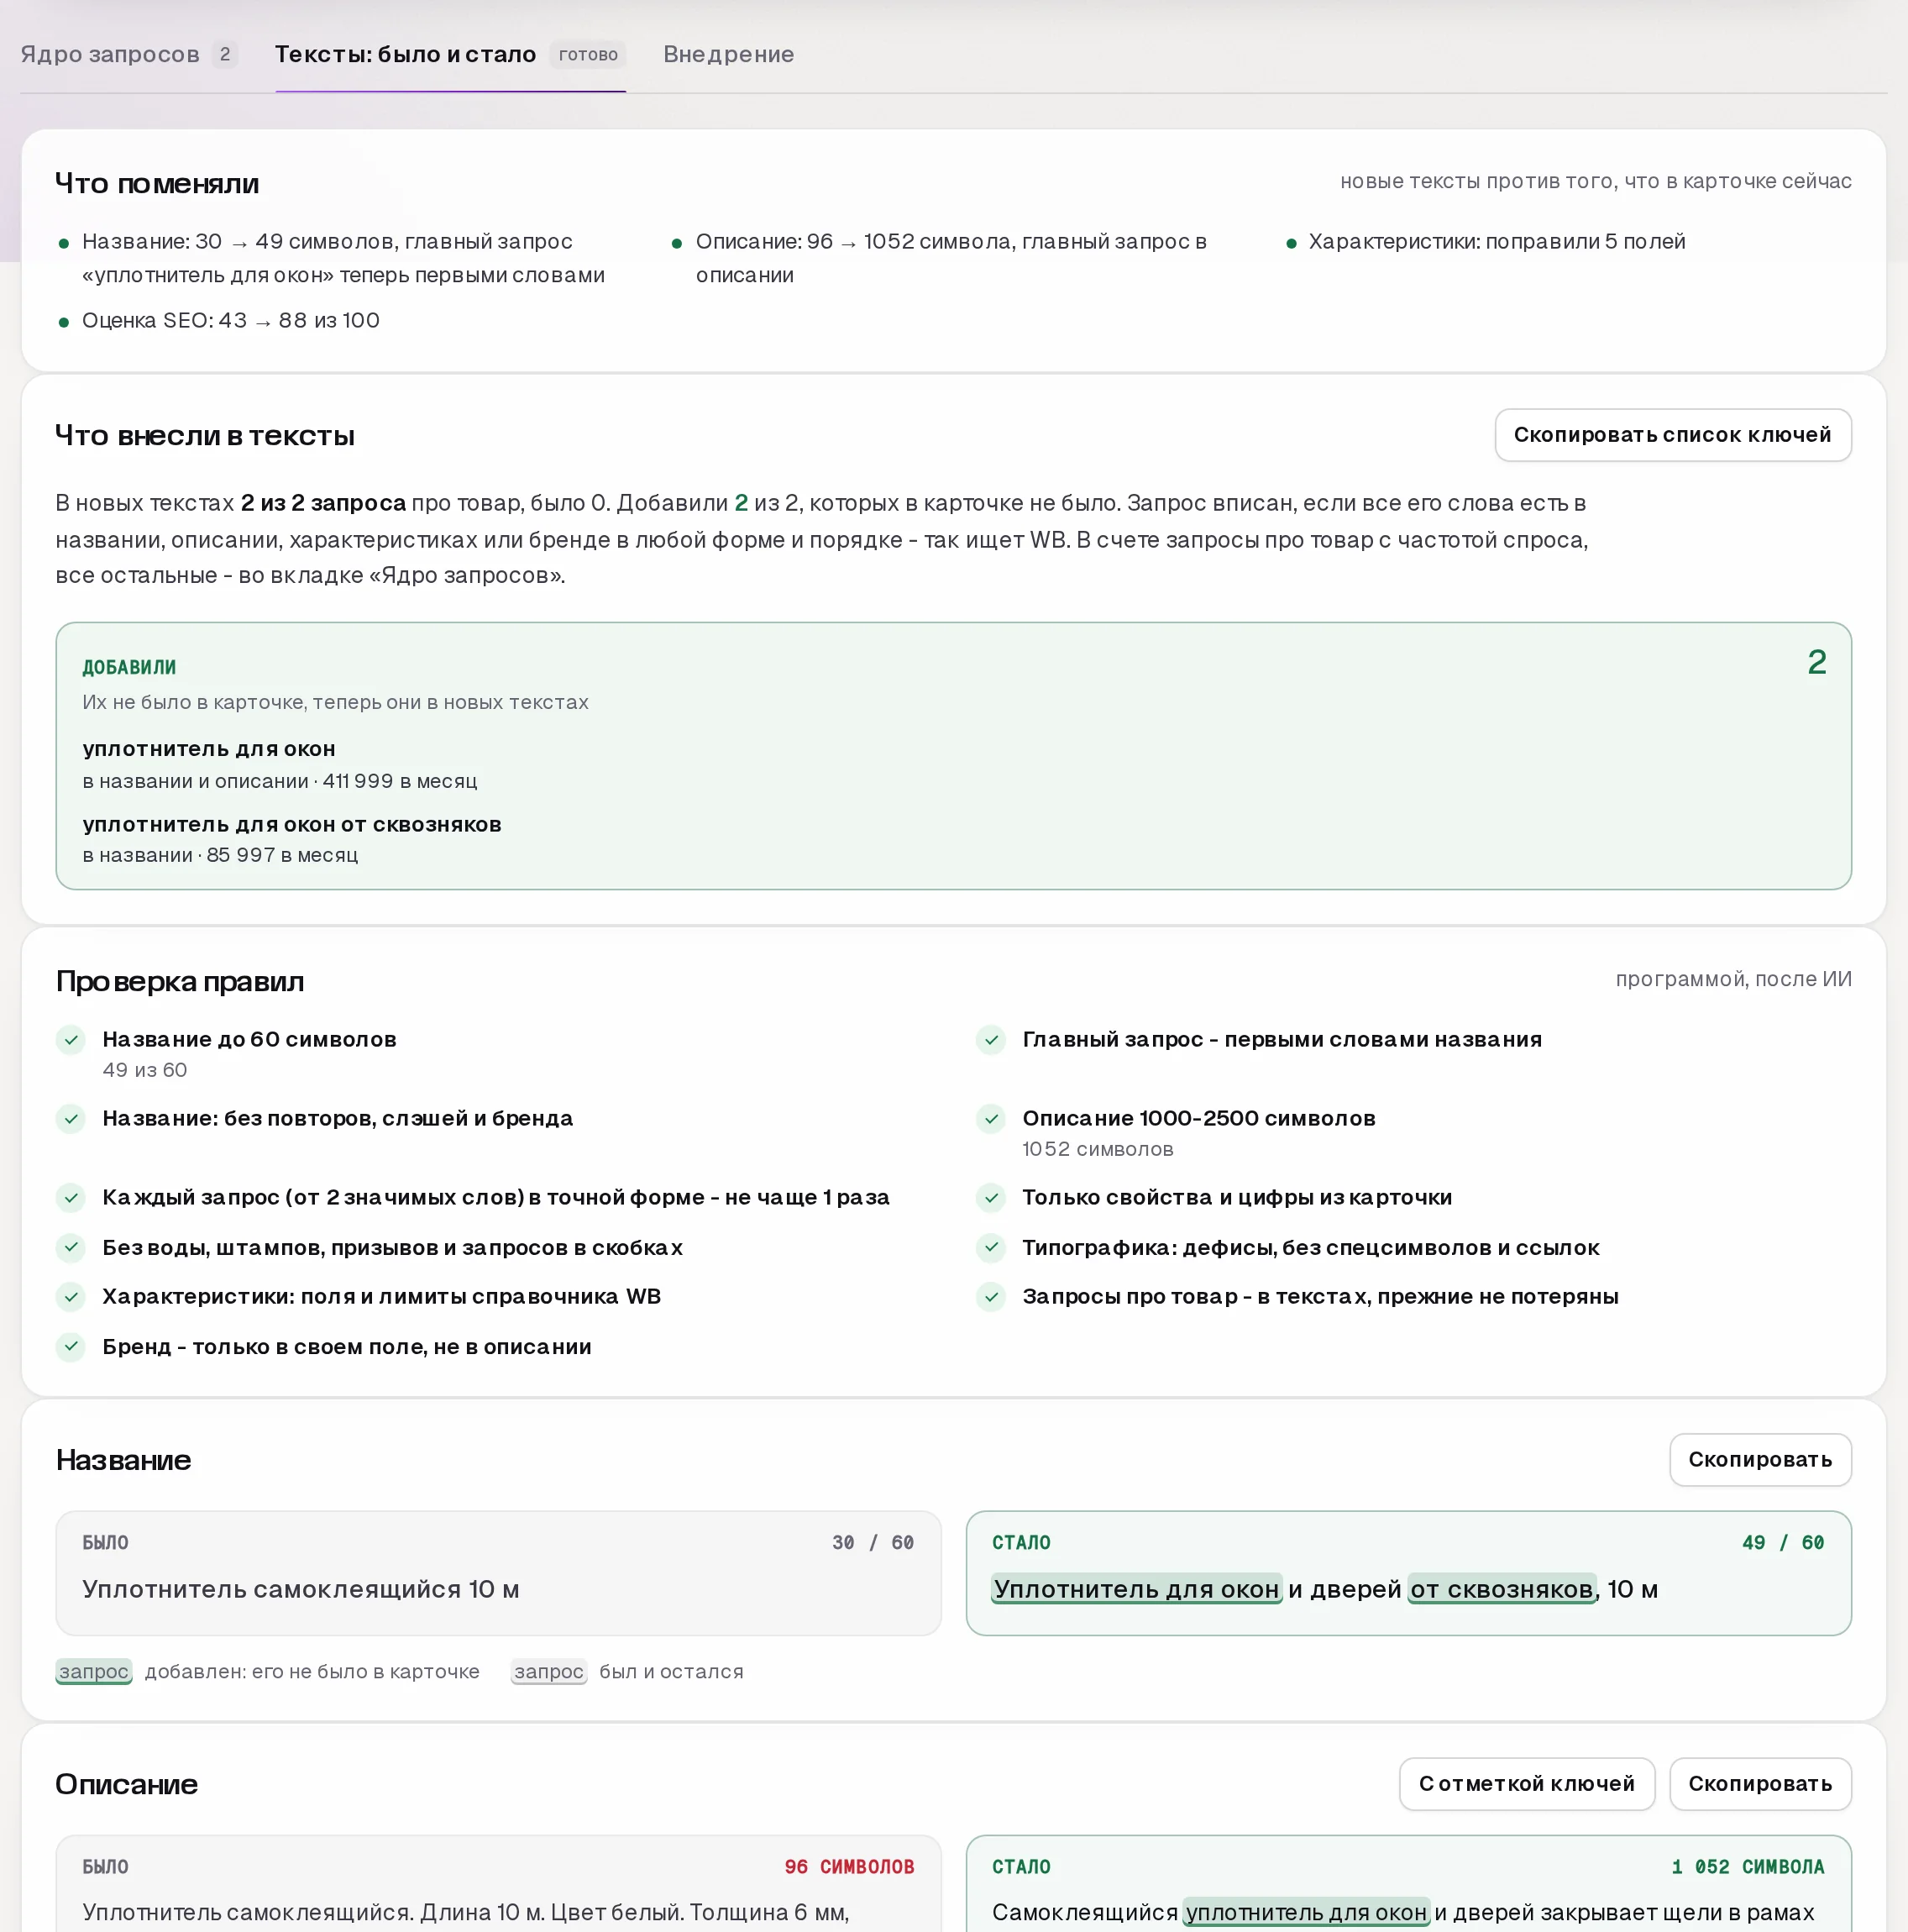
Task: Click «Скопировать список ключей» button
Action: [1672, 435]
